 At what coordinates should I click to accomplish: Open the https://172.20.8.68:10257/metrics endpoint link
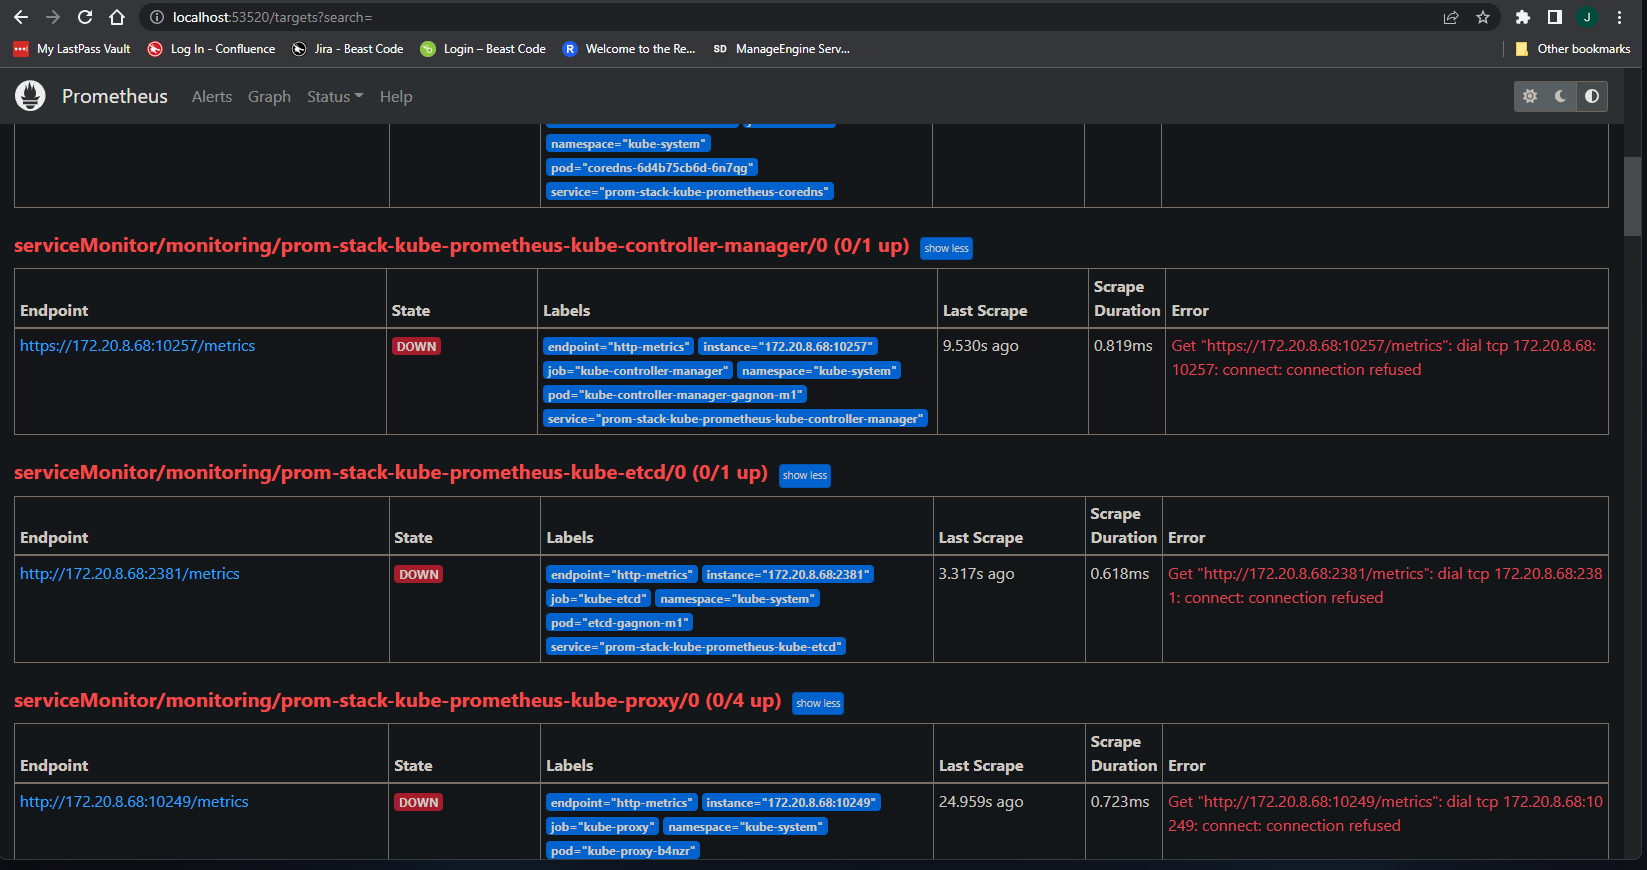click(137, 346)
